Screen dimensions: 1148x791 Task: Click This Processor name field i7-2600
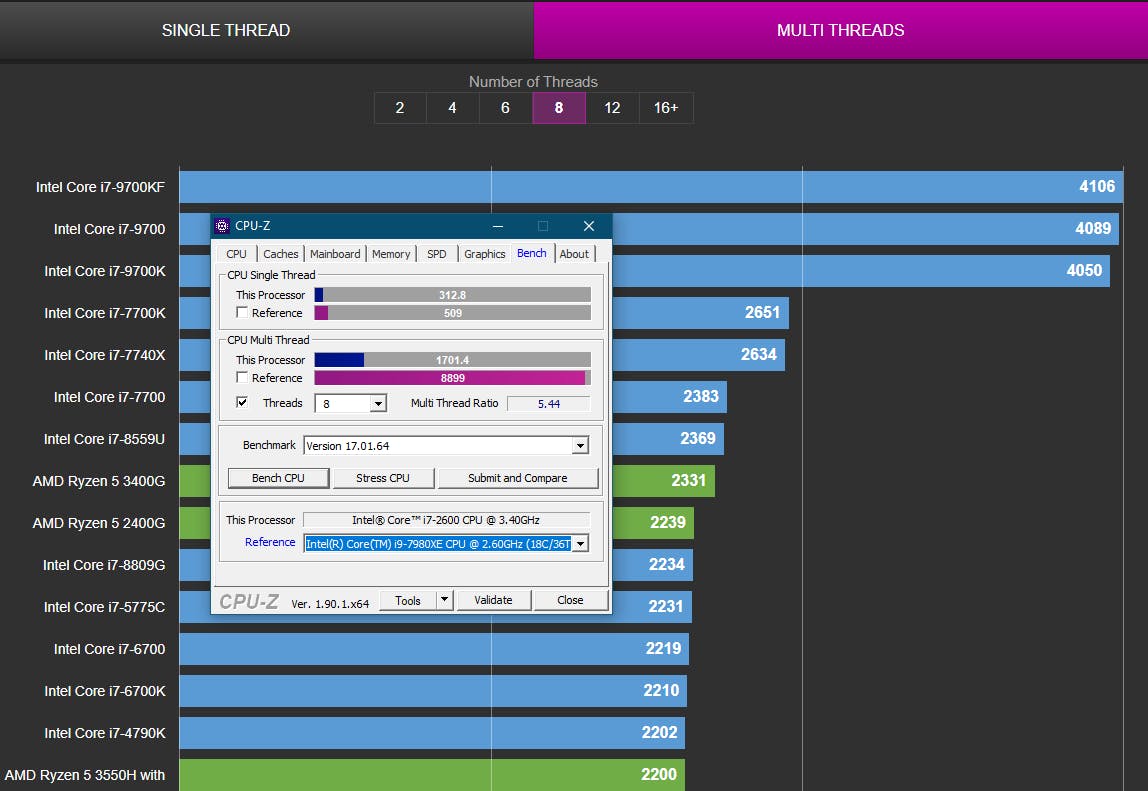(x=446, y=520)
